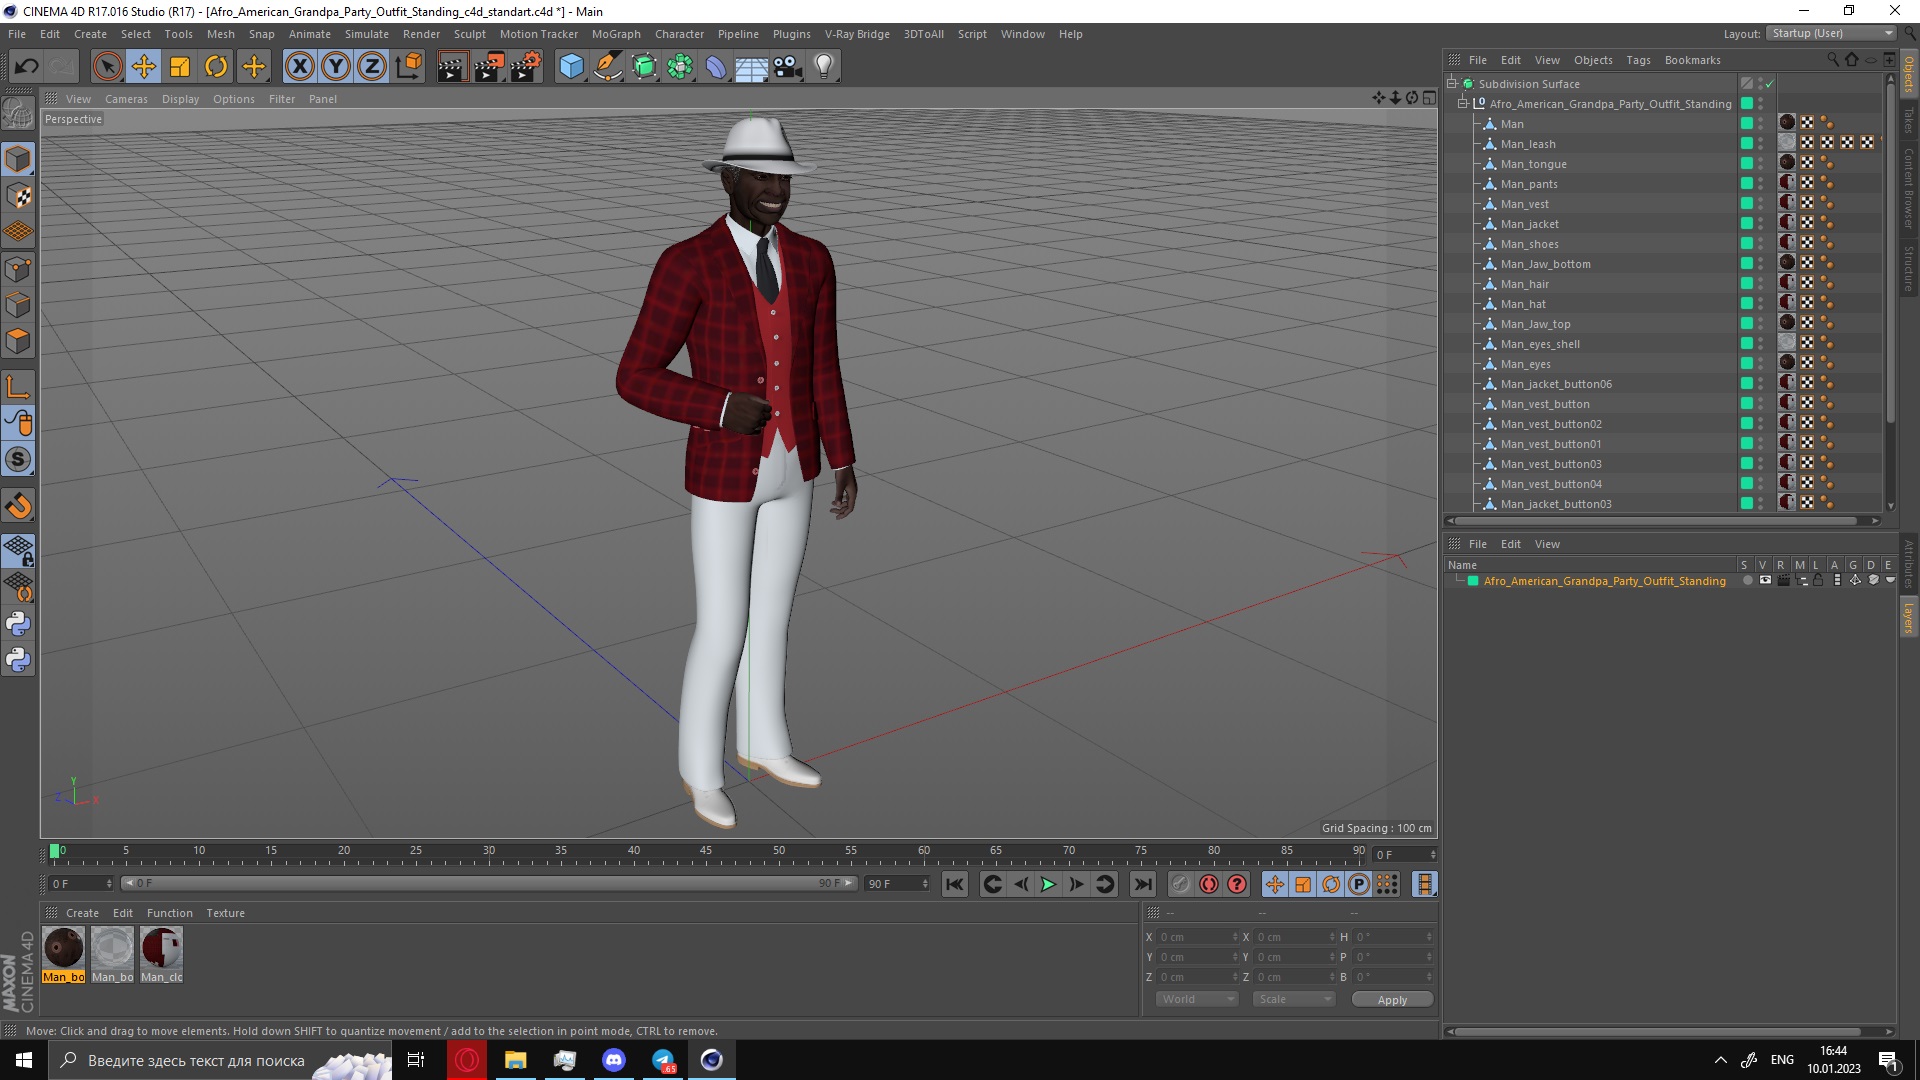Open the Simulate menu
This screenshot has height=1080, width=1920.
(x=366, y=34)
